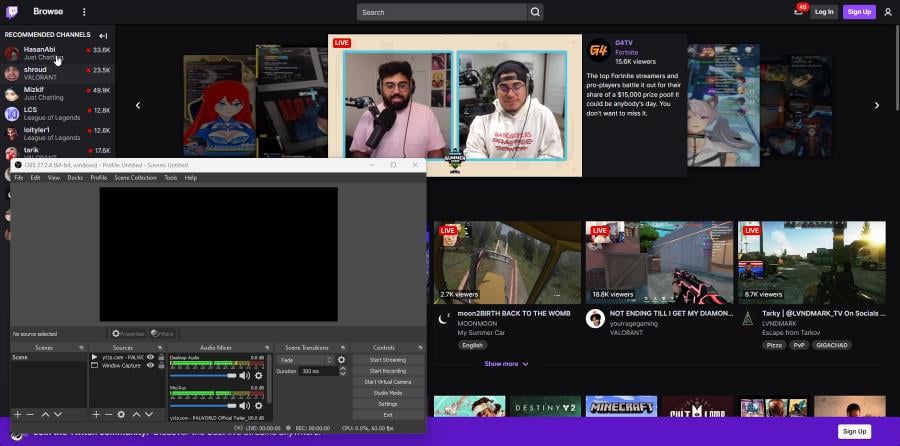Open the Browse link on Twitch
Image resolution: width=900 pixels, height=446 pixels.
[48, 11]
